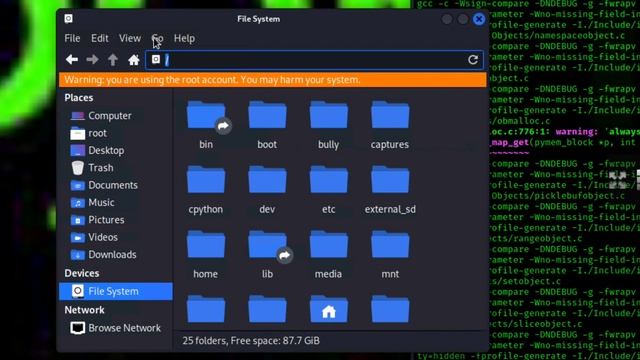Image resolution: width=640 pixels, height=360 pixels.
Task: Reload the folder with refresh icon
Action: 473,60
